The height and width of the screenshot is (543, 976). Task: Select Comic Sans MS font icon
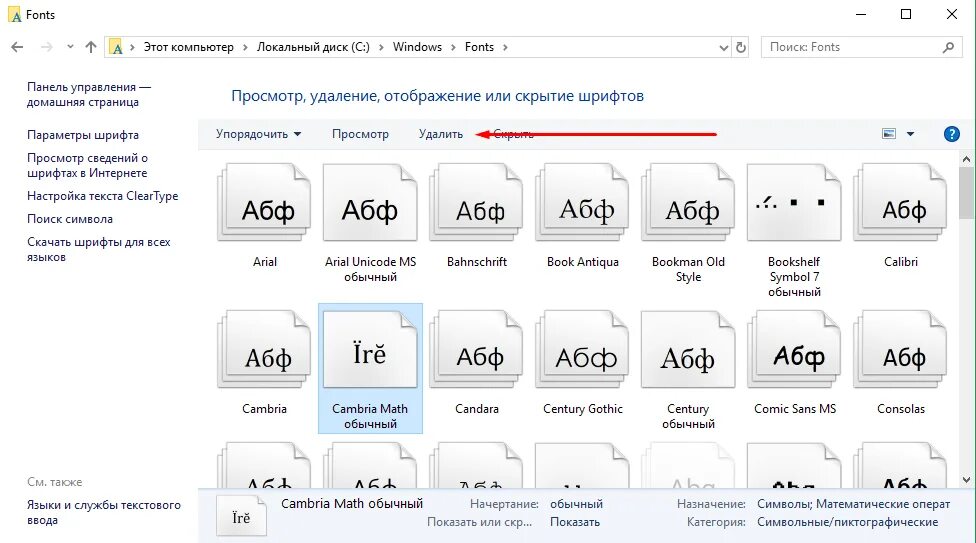(794, 350)
